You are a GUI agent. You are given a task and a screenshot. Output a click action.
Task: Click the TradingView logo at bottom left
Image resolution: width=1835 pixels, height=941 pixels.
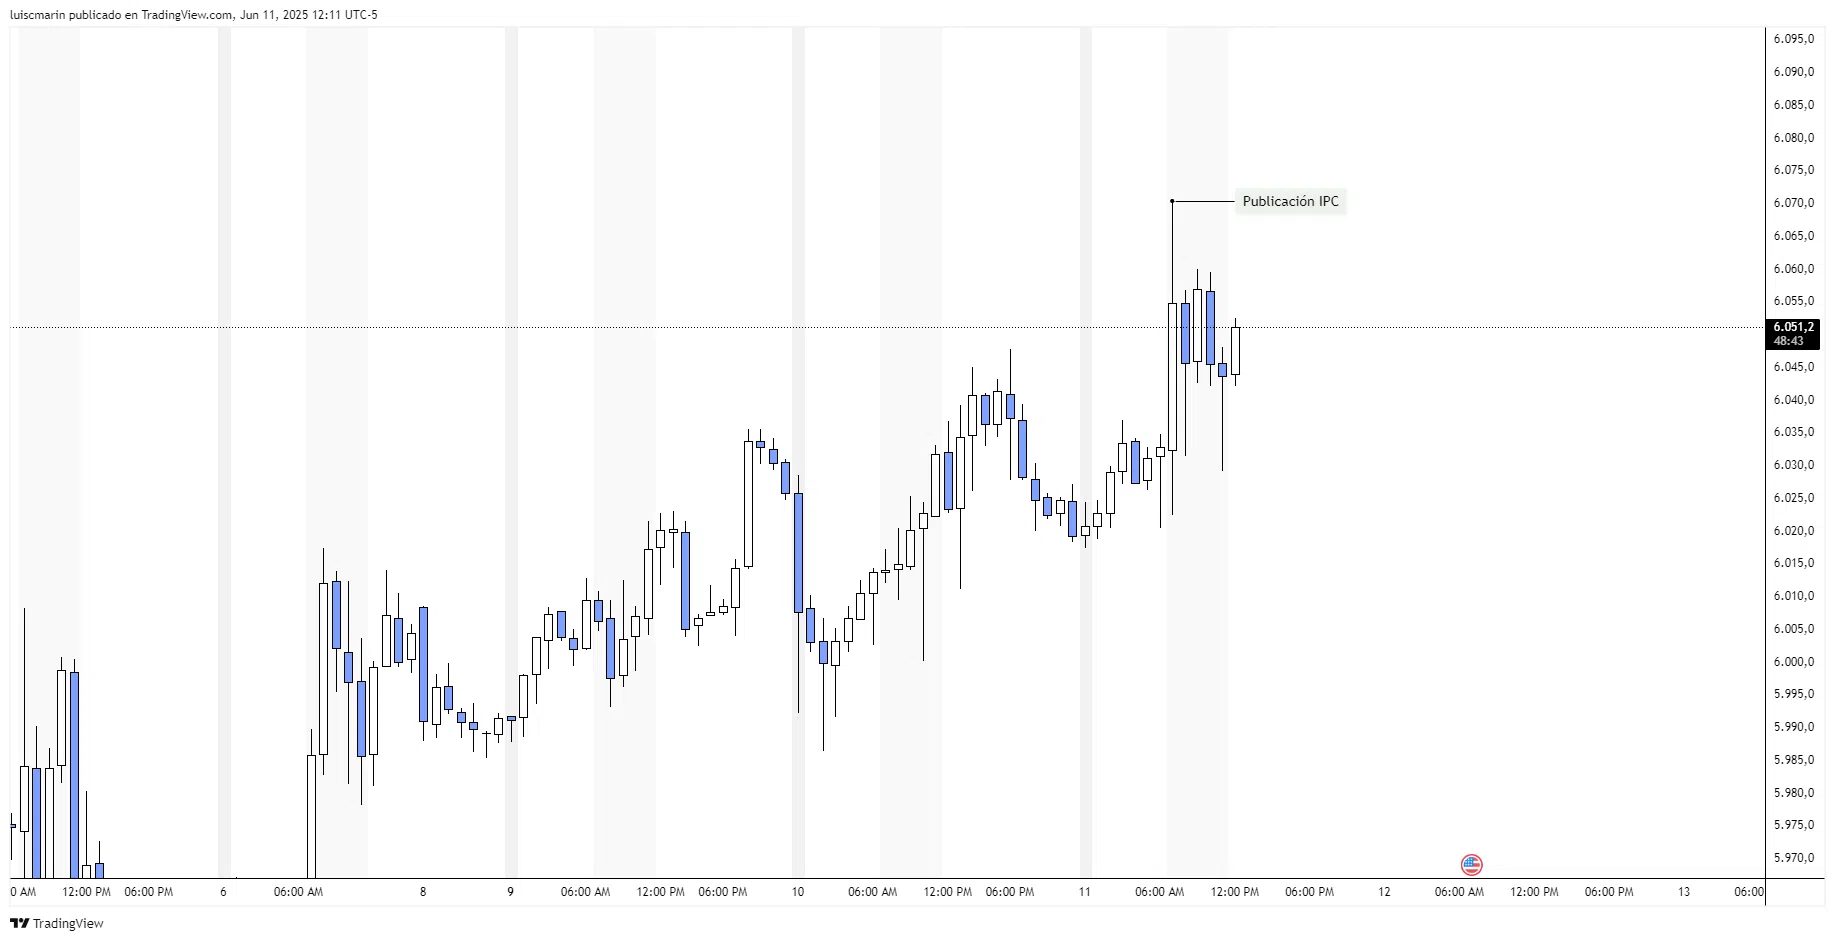tap(19, 923)
